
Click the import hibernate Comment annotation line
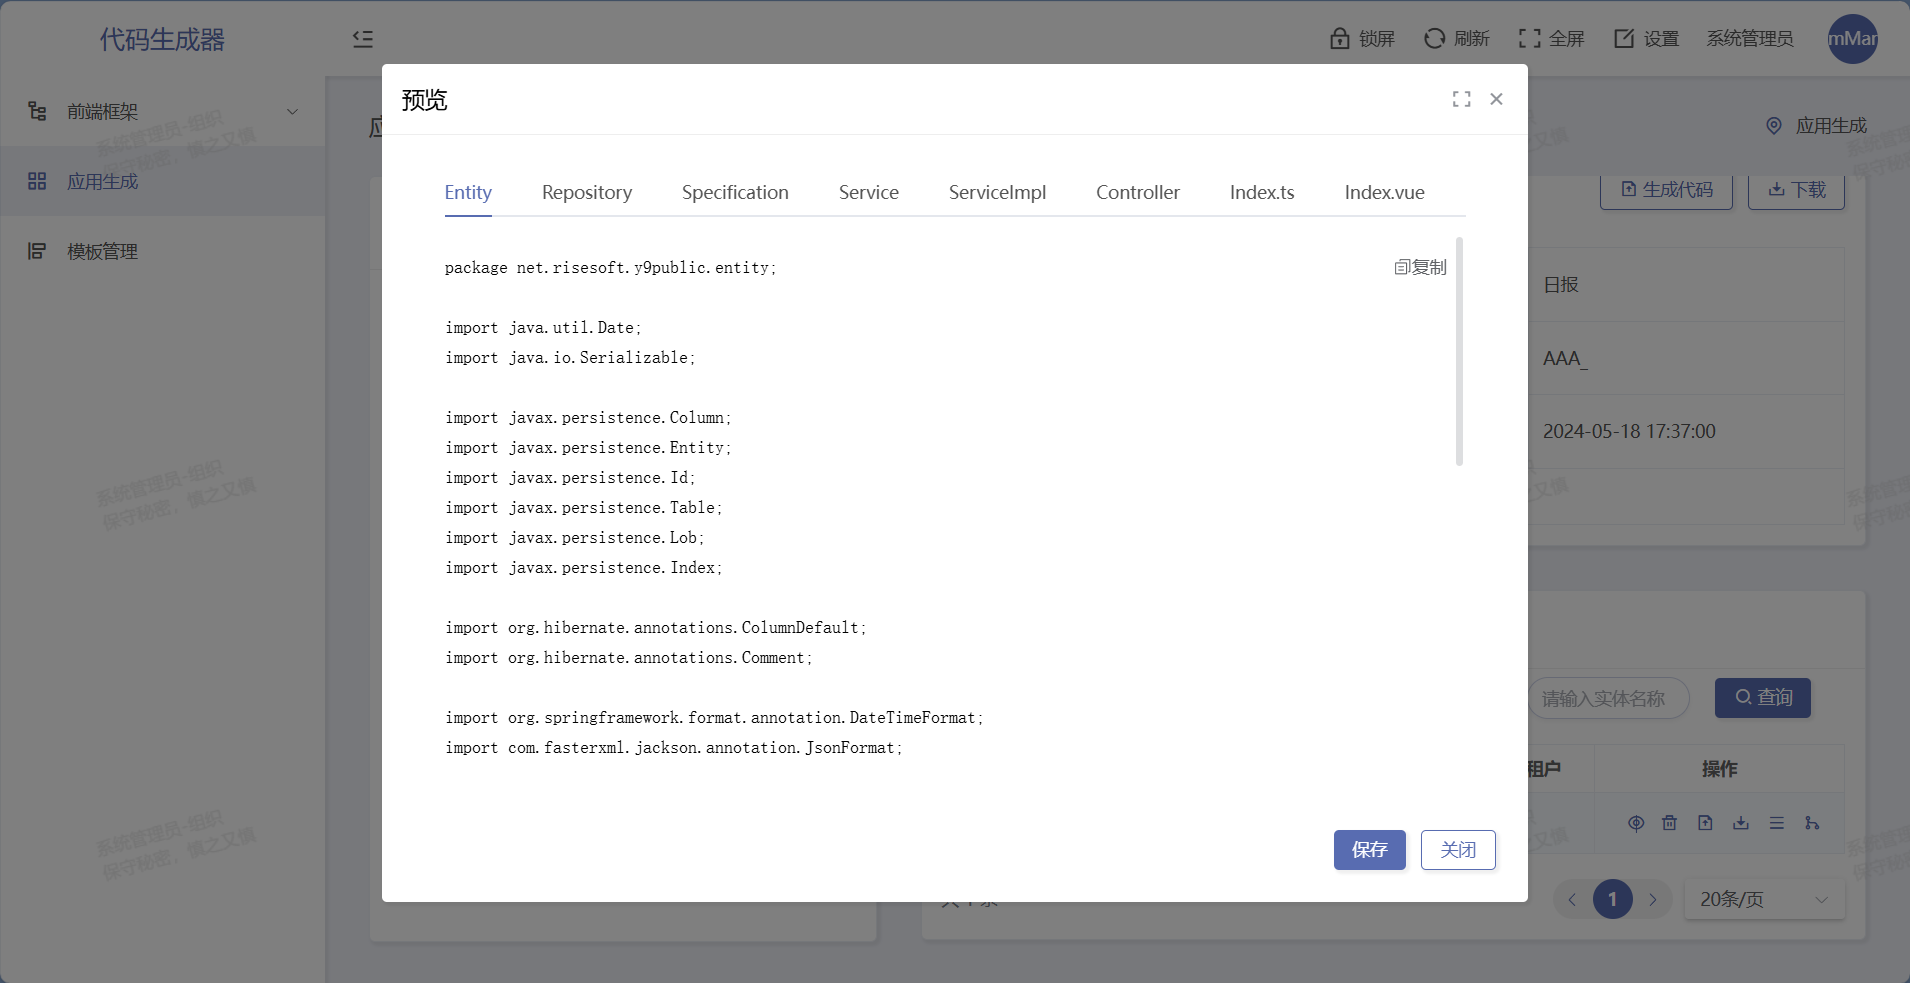tap(629, 658)
